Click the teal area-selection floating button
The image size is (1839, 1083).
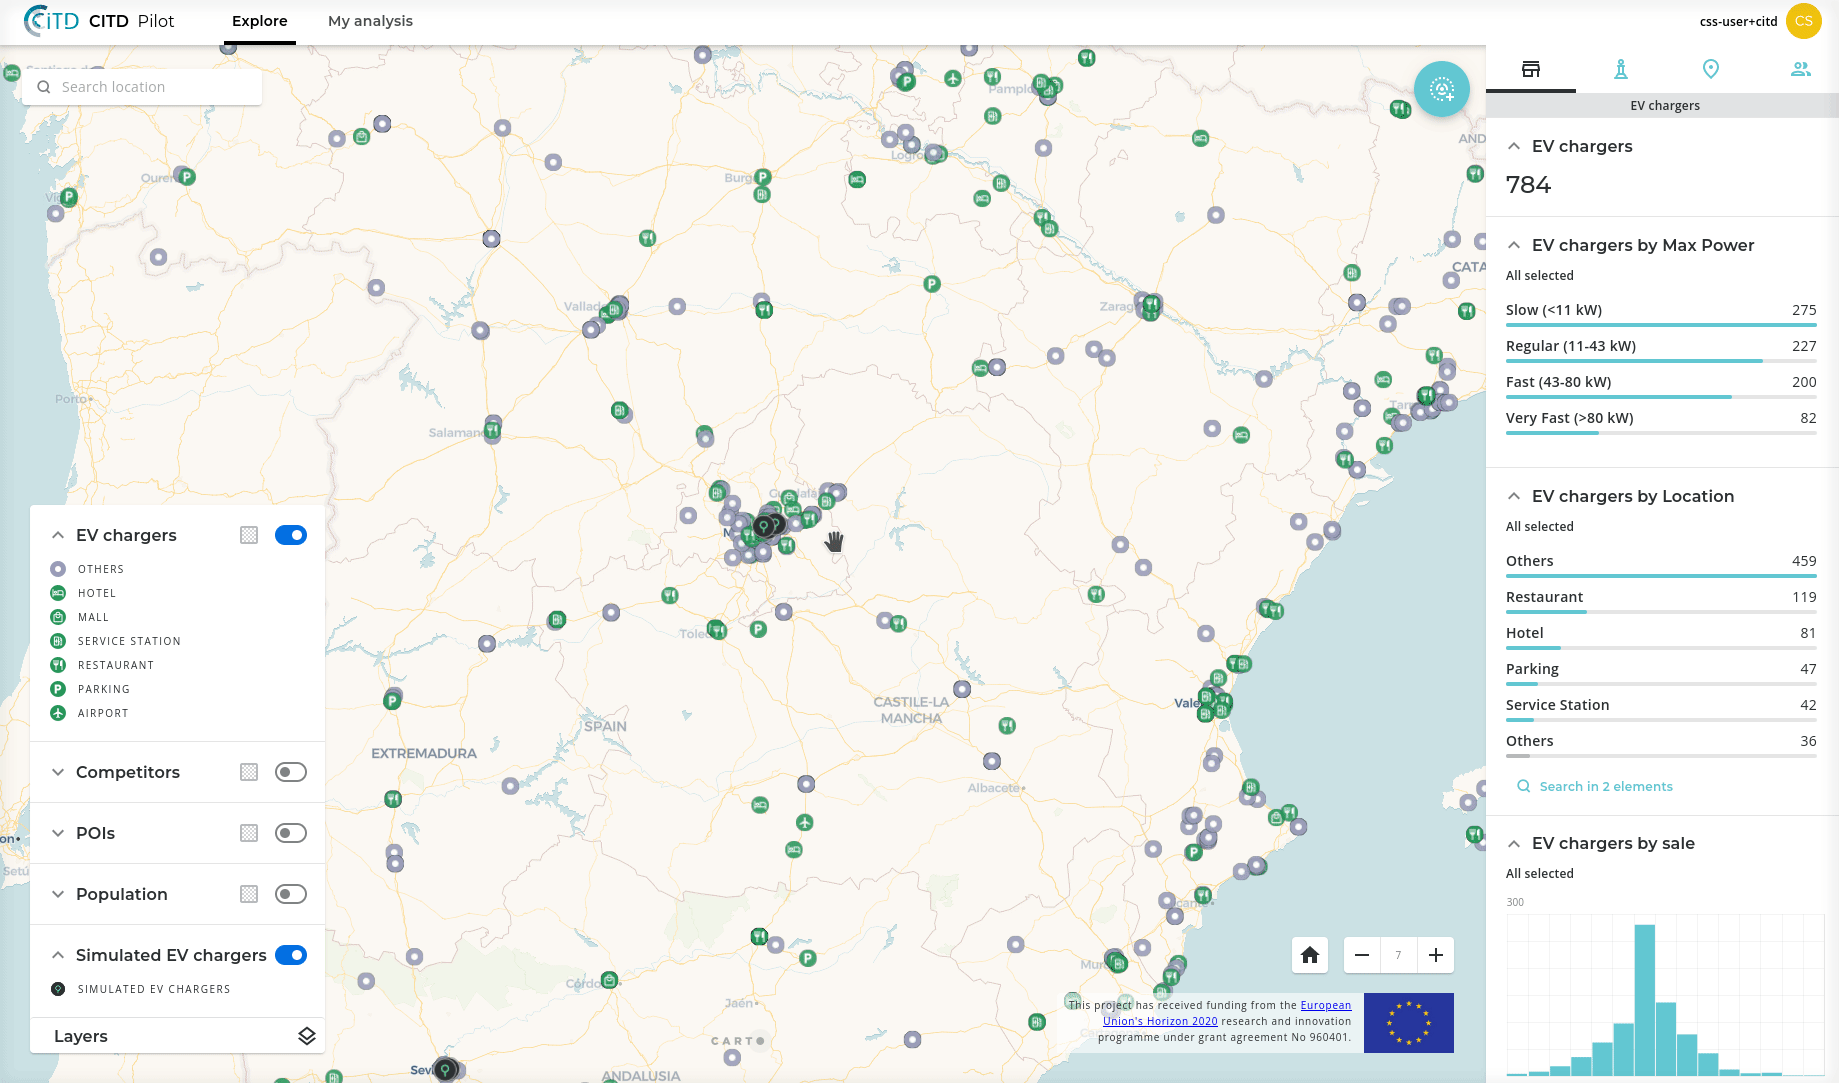1441,89
